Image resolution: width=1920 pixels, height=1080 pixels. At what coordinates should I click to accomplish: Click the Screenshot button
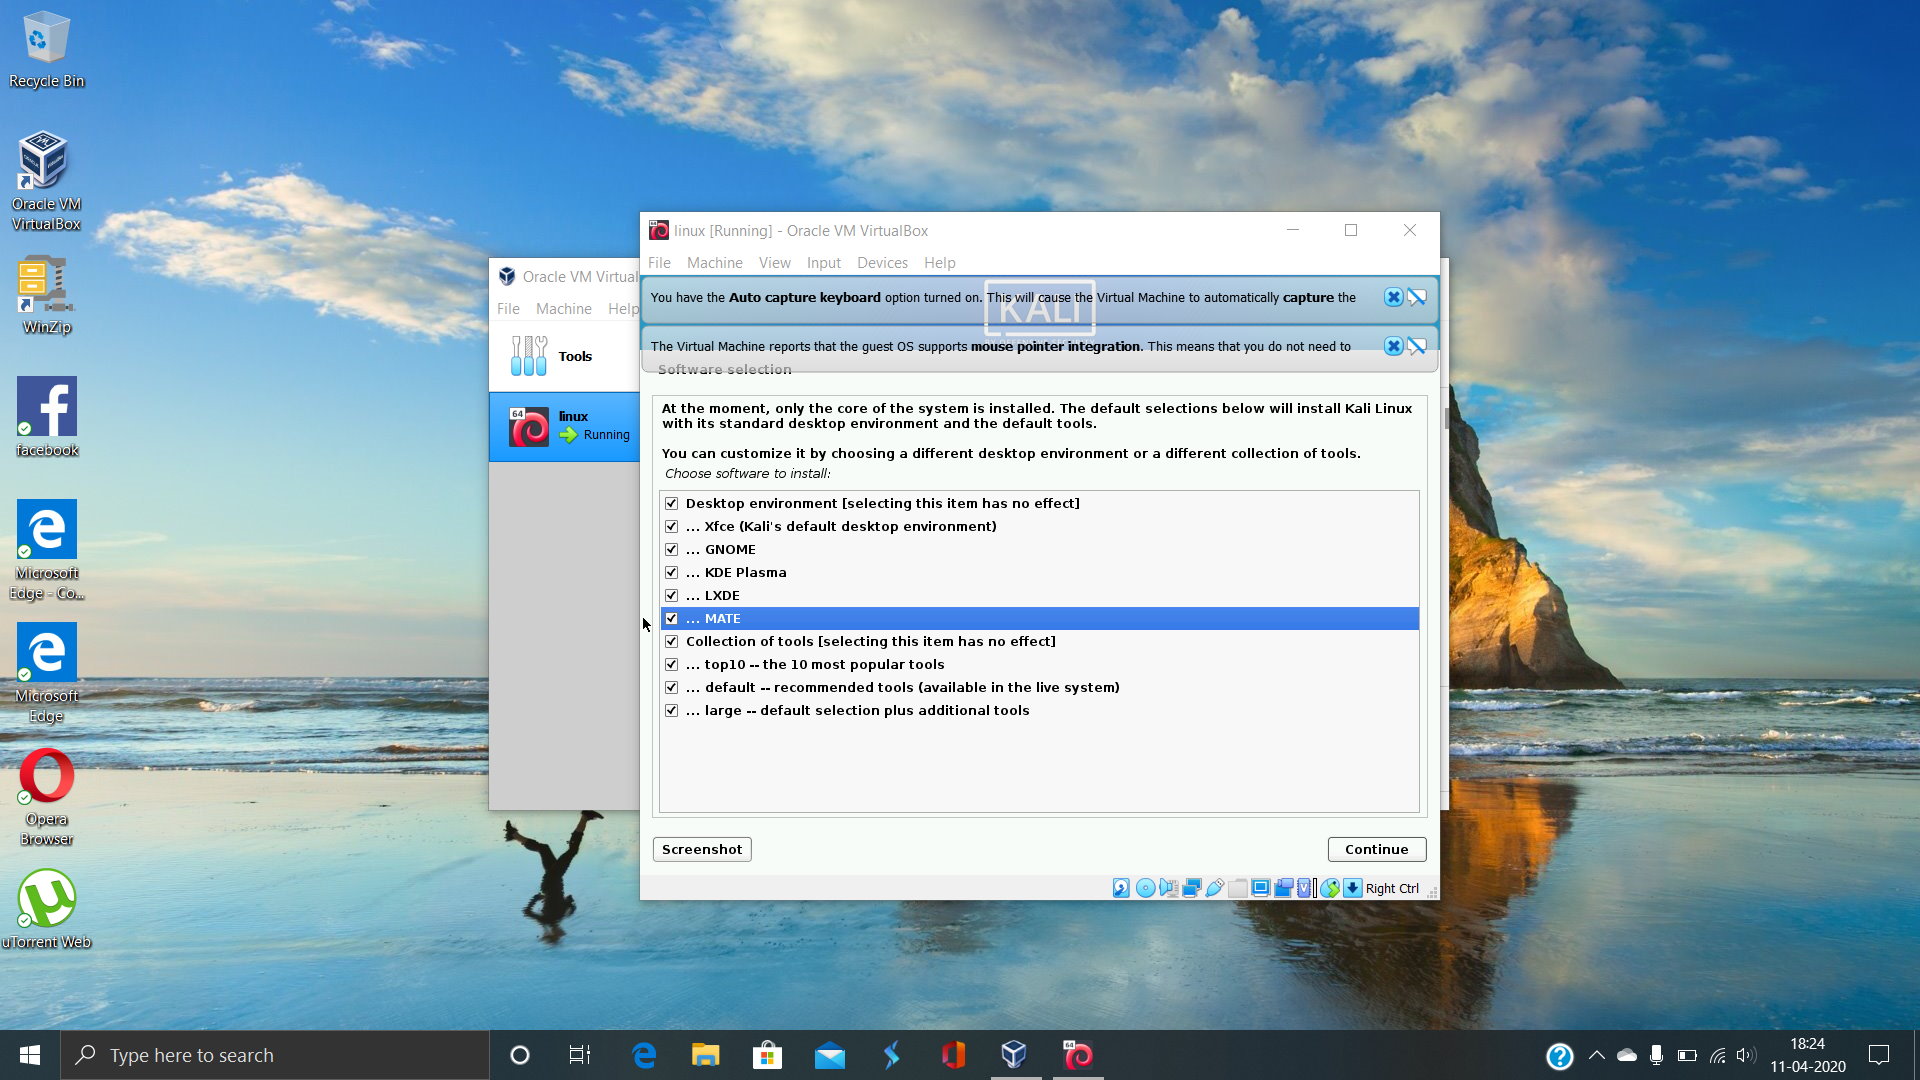click(x=702, y=849)
